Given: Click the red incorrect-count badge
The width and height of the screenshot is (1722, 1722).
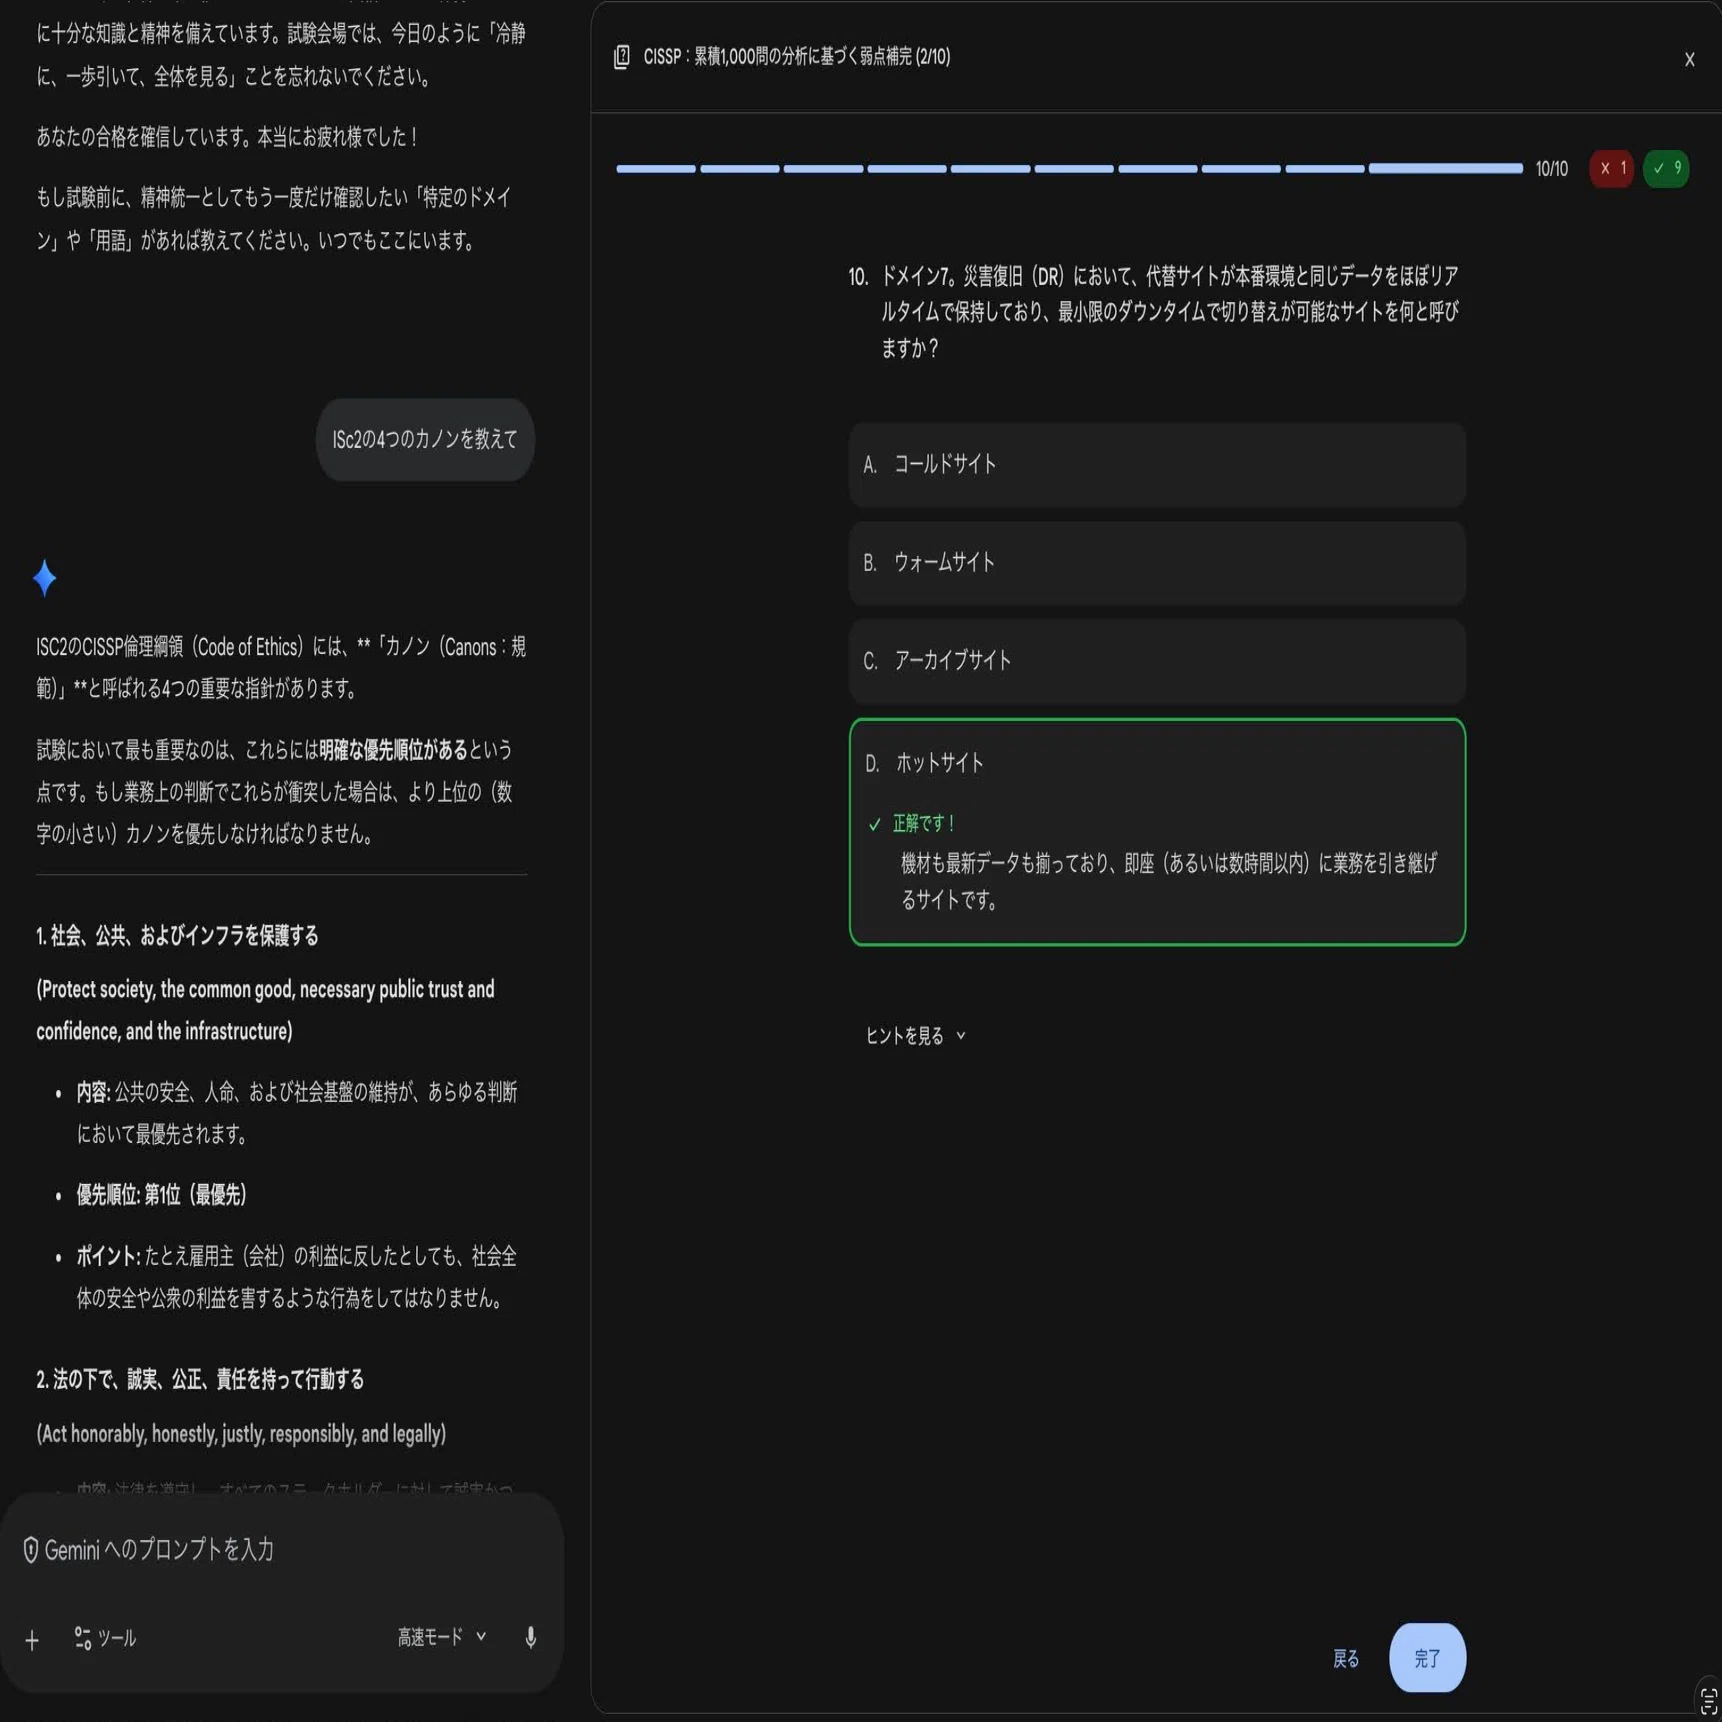Looking at the screenshot, I should point(1611,168).
